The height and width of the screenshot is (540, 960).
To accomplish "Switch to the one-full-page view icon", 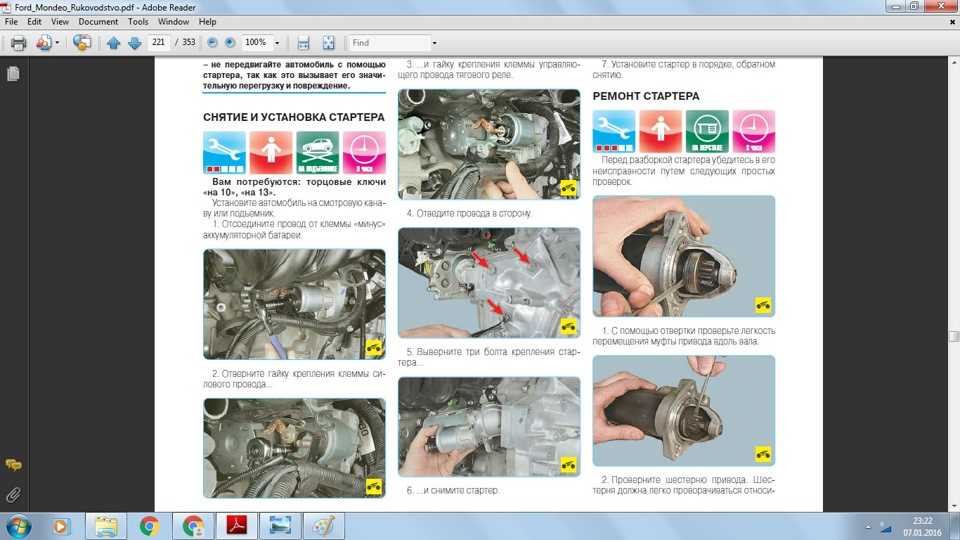I will point(328,43).
